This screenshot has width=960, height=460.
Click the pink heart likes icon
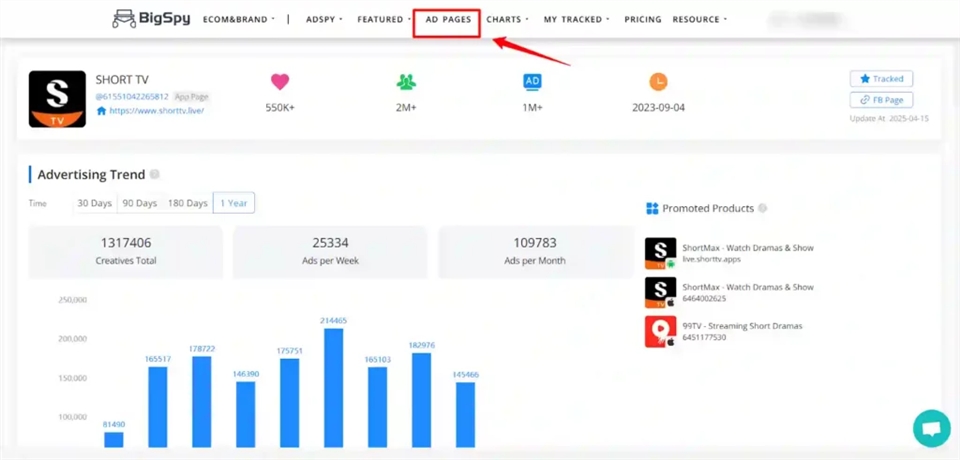coord(280,82)
